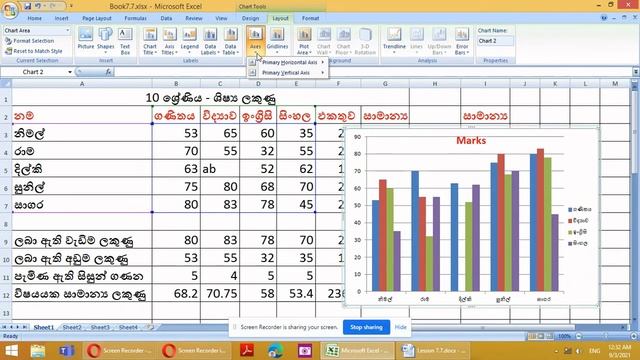Click the taskbar clock showing 12:32 AM

click(620, 351)
